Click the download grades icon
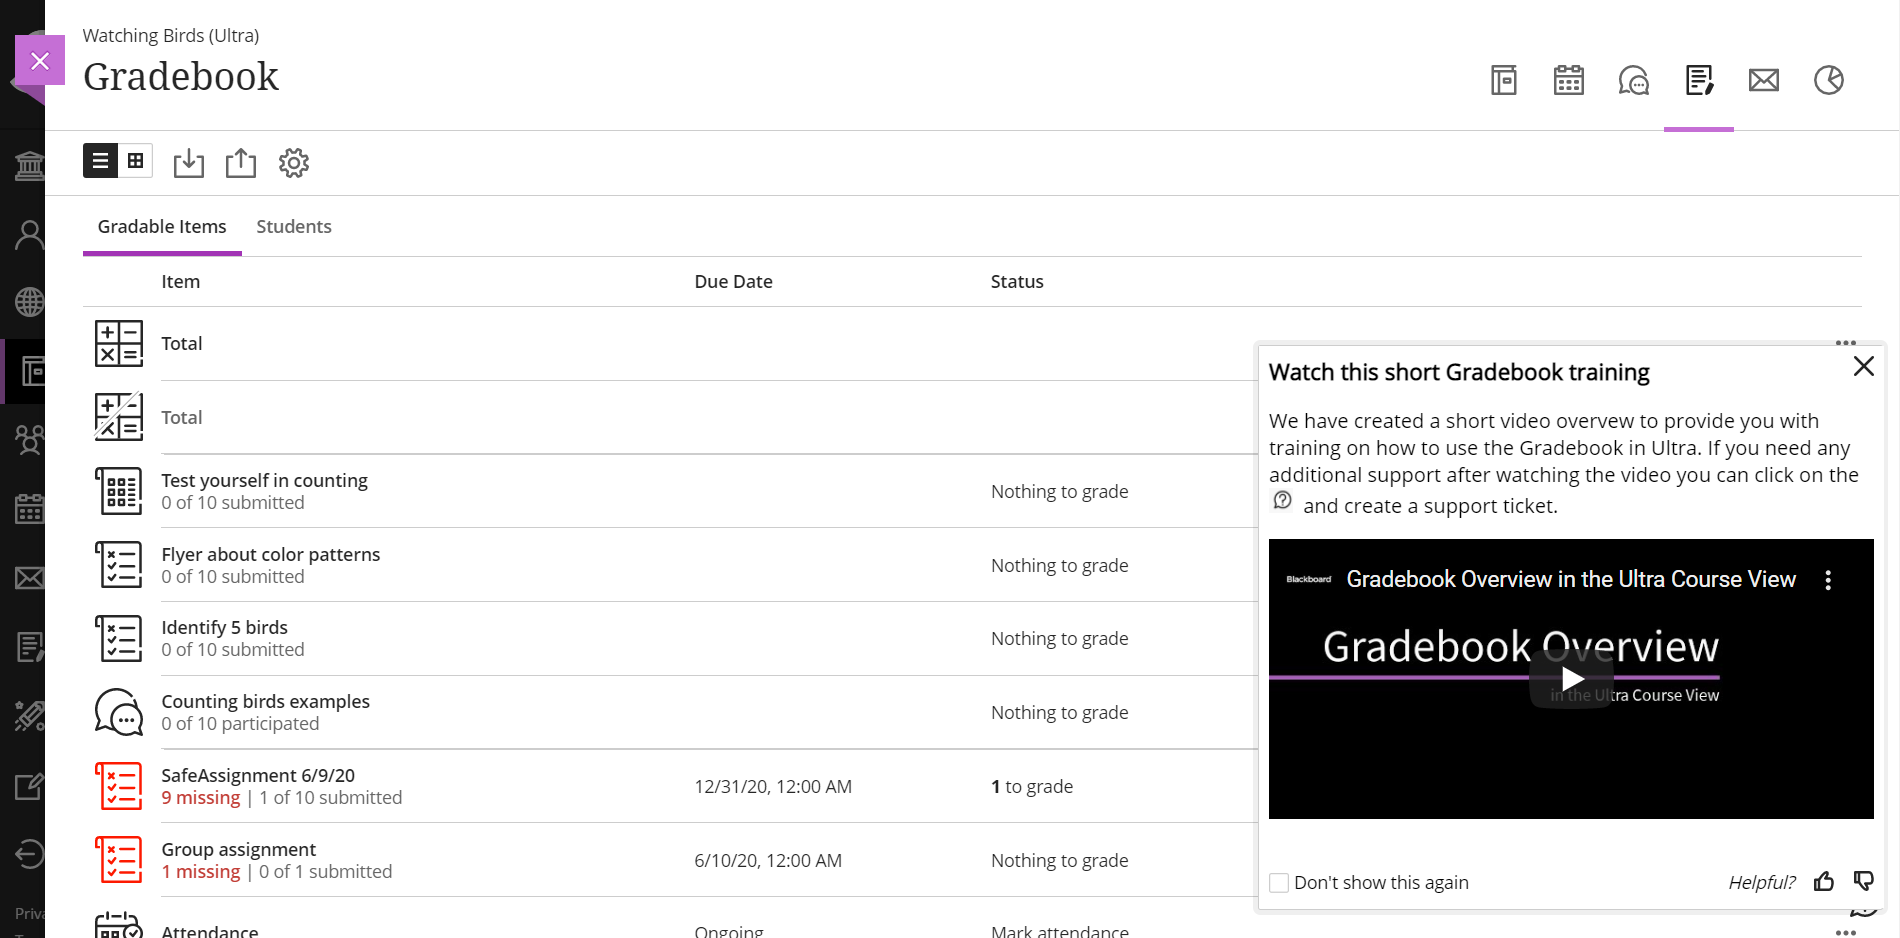The height and width of the screenshot is (938, 1900). 188,163
